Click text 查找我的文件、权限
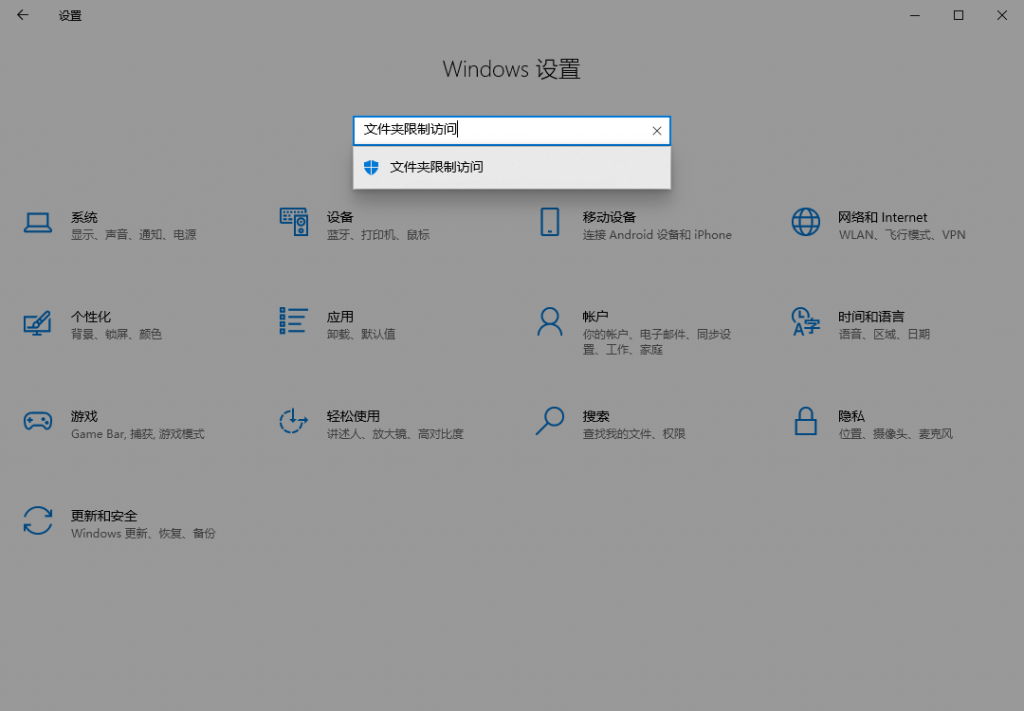1024x711 pixels. (x=634, y=434)
